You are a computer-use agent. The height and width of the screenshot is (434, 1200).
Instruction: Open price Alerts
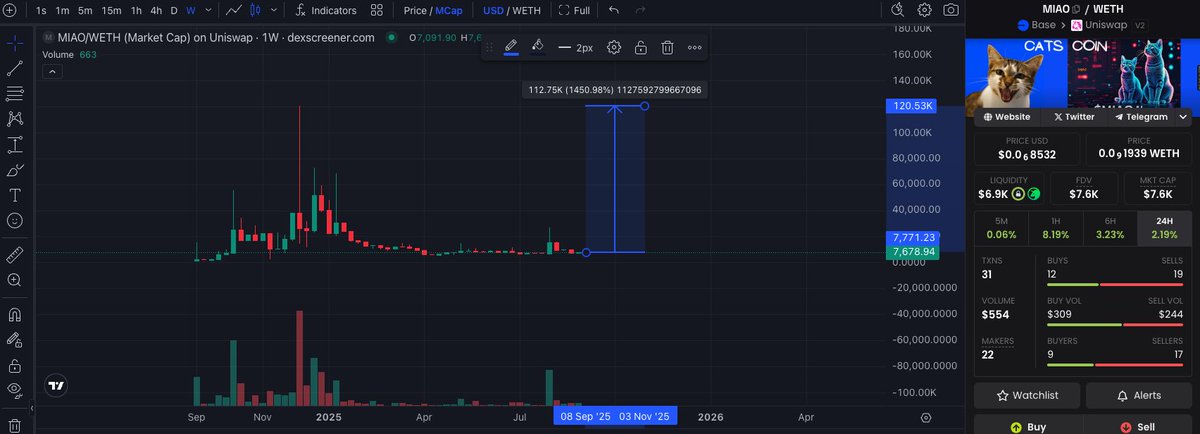click(x=1139, y=395)
